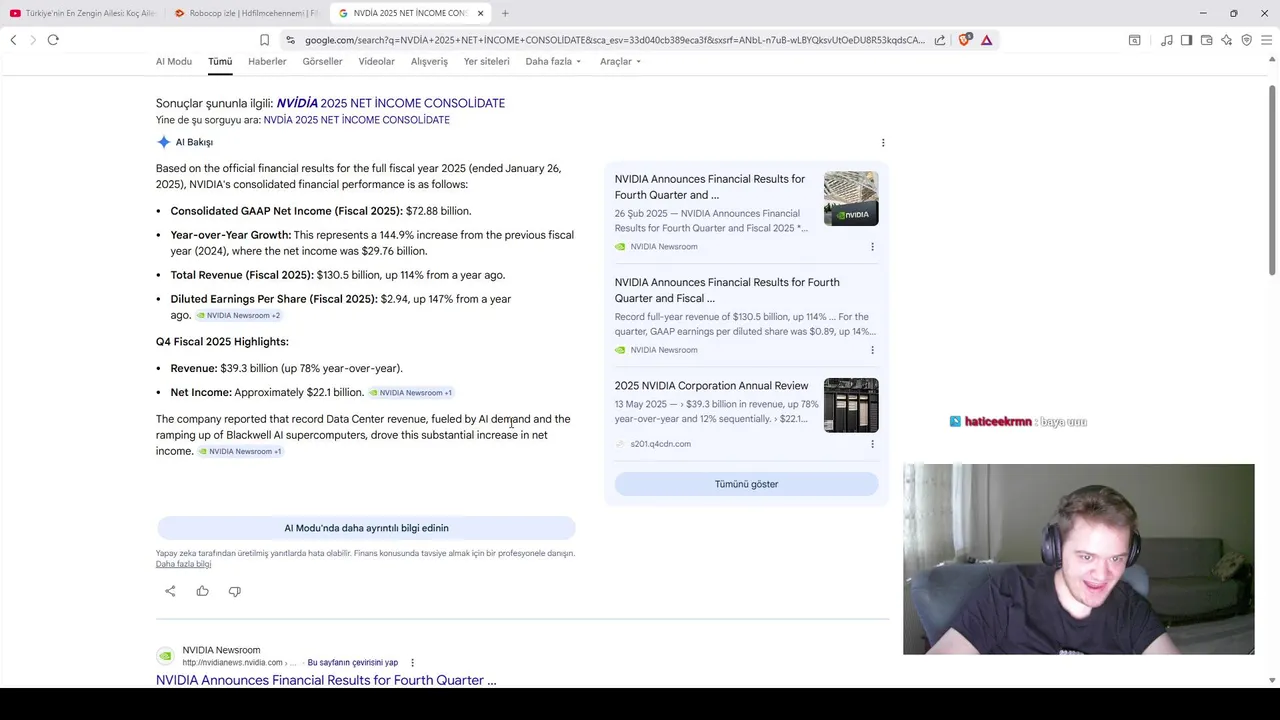This screenshot has height=720, width=1280.
Task: Open the search tabs icon in toolbar
Action: tap(1134, 40)
